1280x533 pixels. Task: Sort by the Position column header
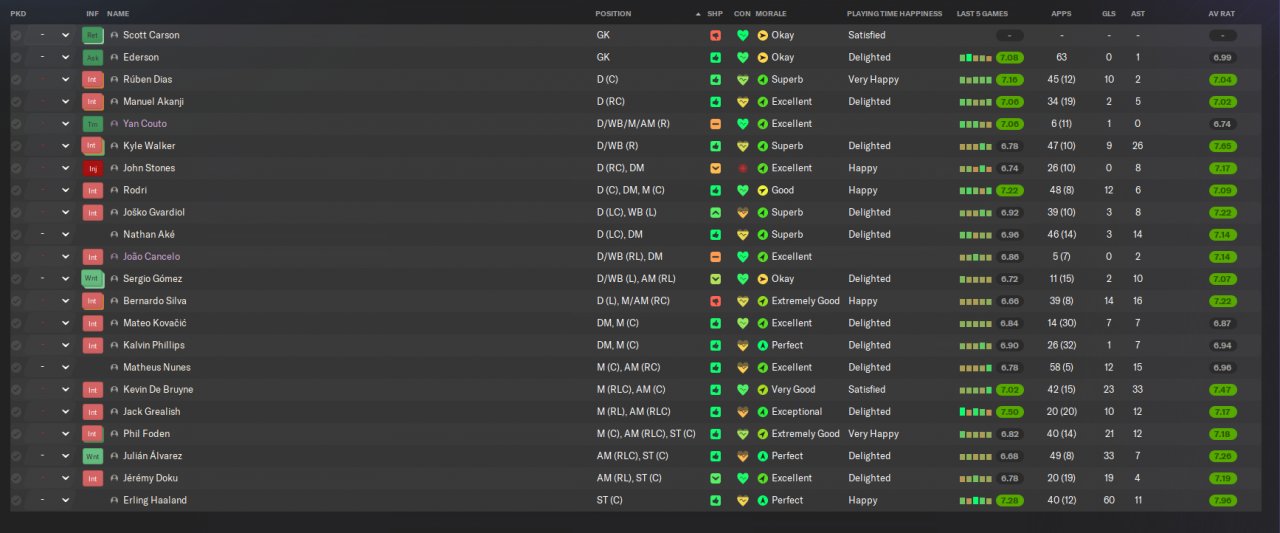pos(613,14)
